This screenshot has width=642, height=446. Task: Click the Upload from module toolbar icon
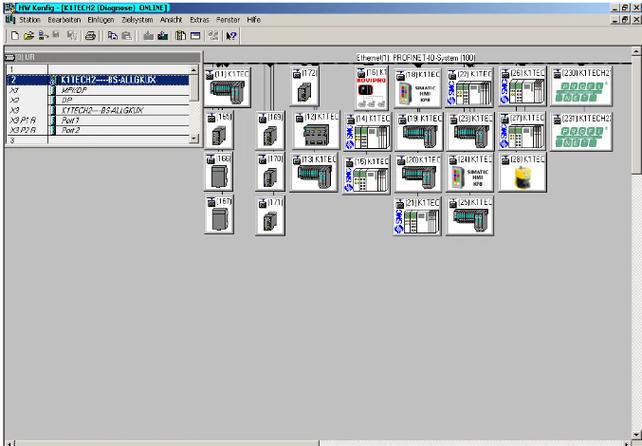(x=163, y=36)
